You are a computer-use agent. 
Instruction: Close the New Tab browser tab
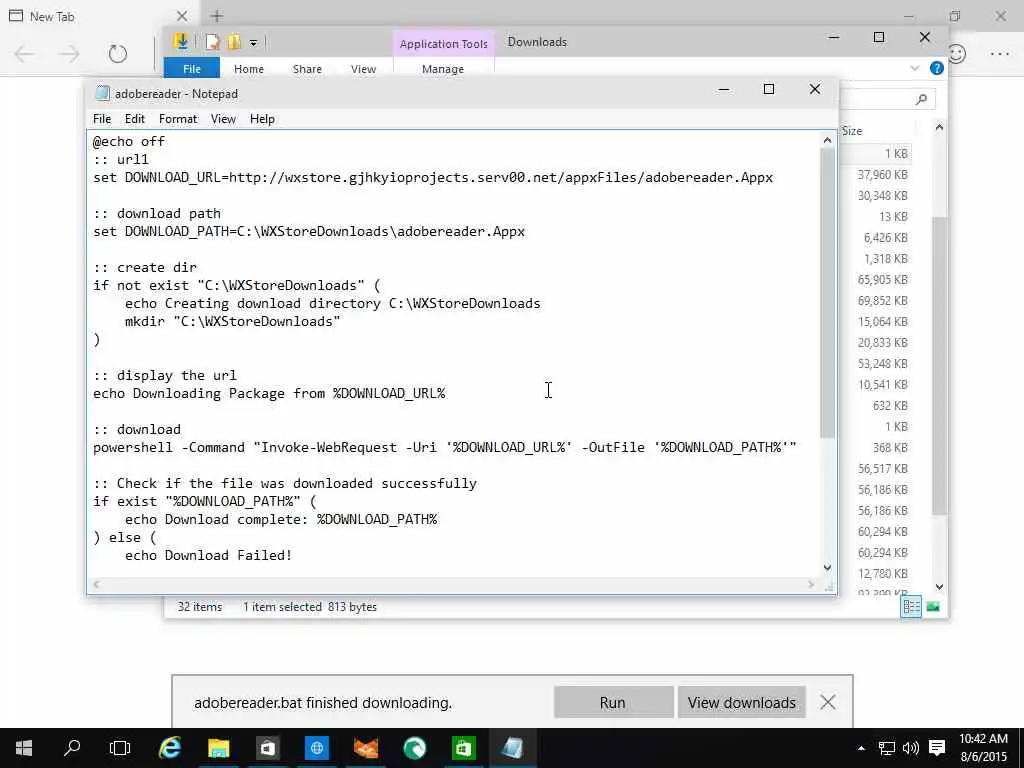click(x=182, y=16)
